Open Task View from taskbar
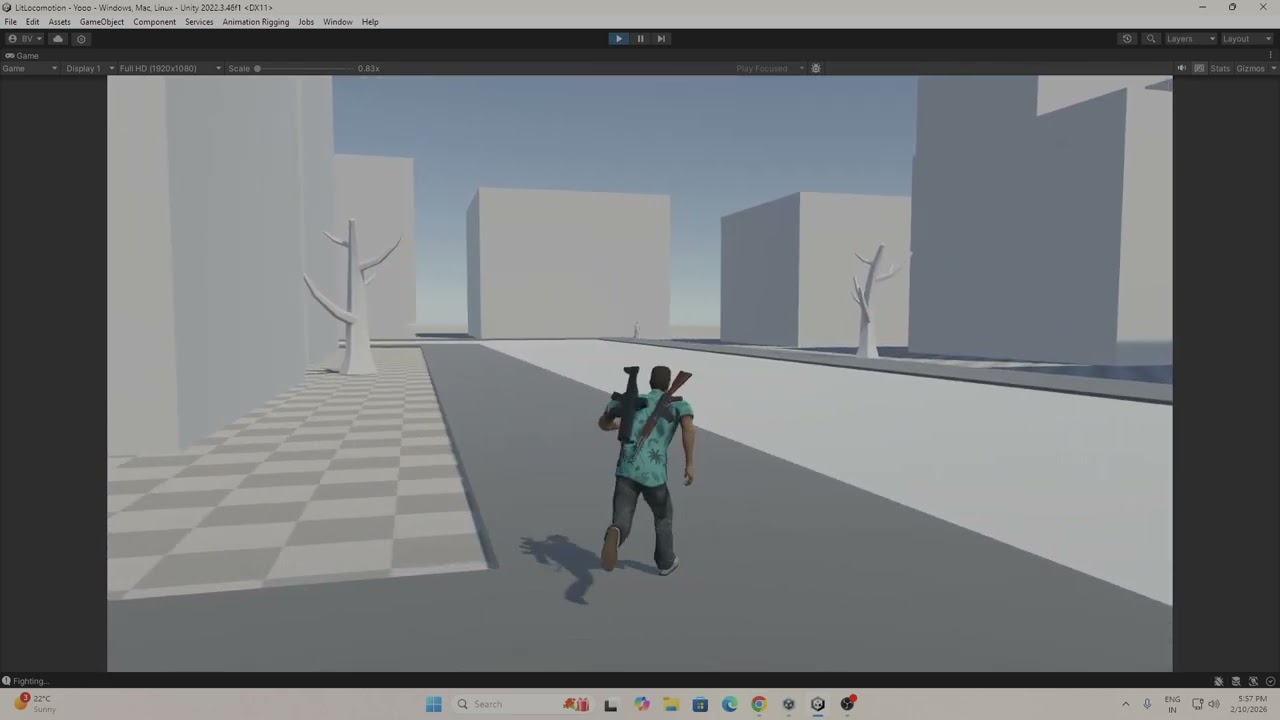The width and height of the screenshot is (1280, 720). coord(610,704)
